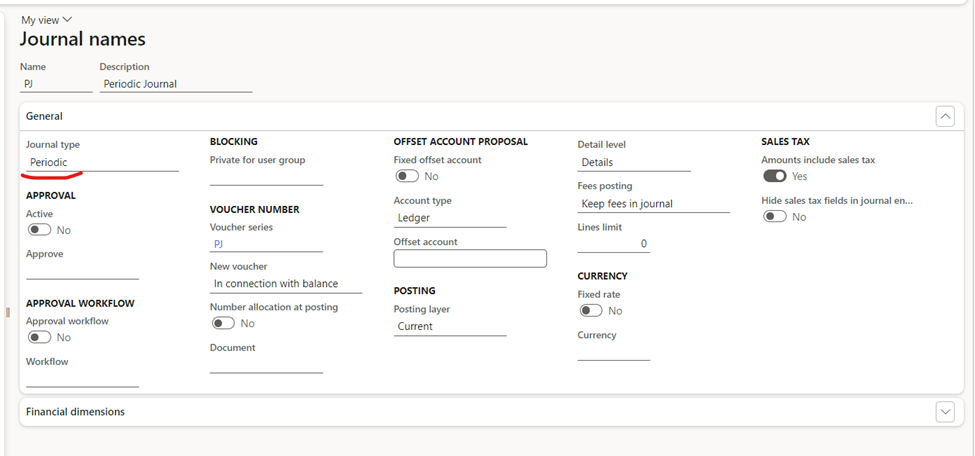Collapse the General section chevron
The width and height of the screenshot is (975, 456).
pos(945,116)
